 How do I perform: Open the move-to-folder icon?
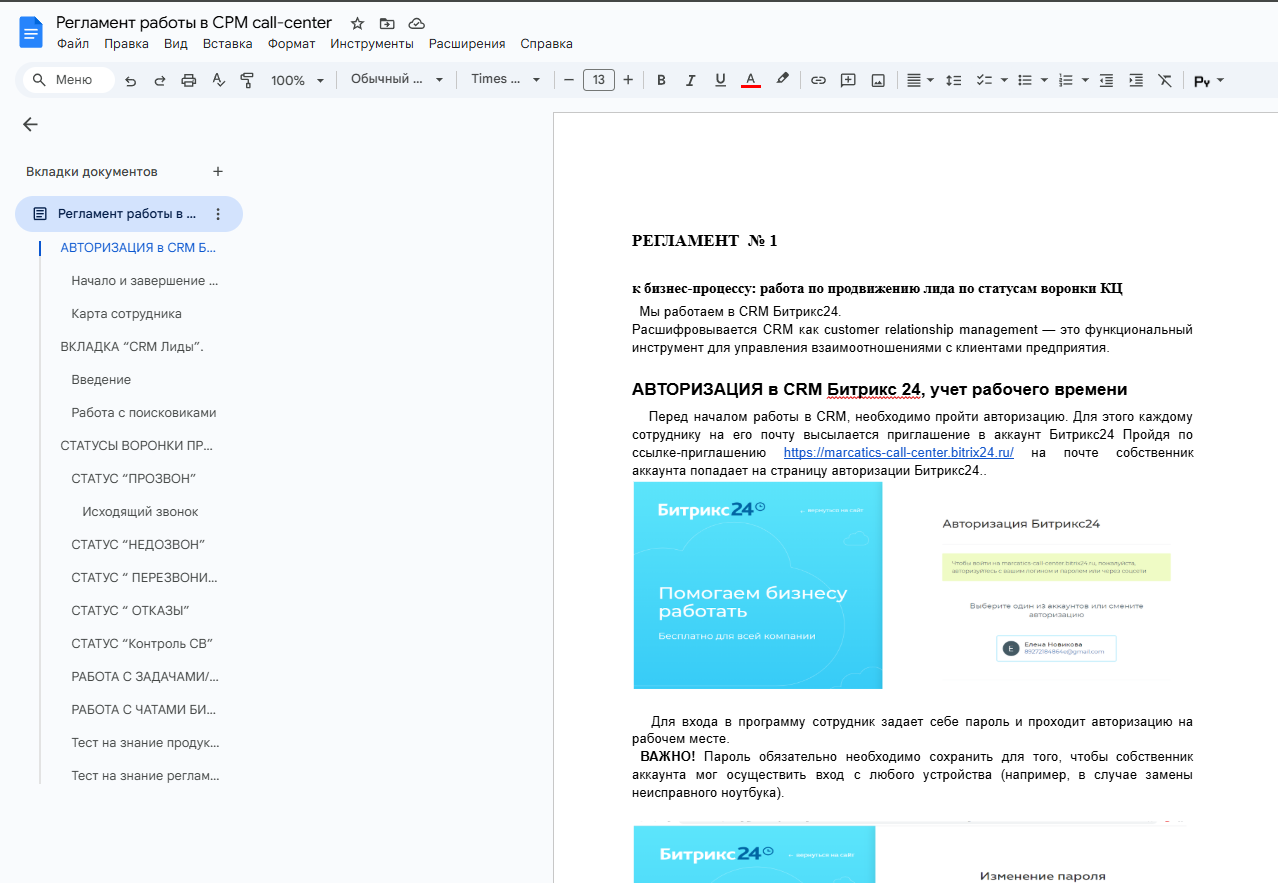click(x=387, y=23)
